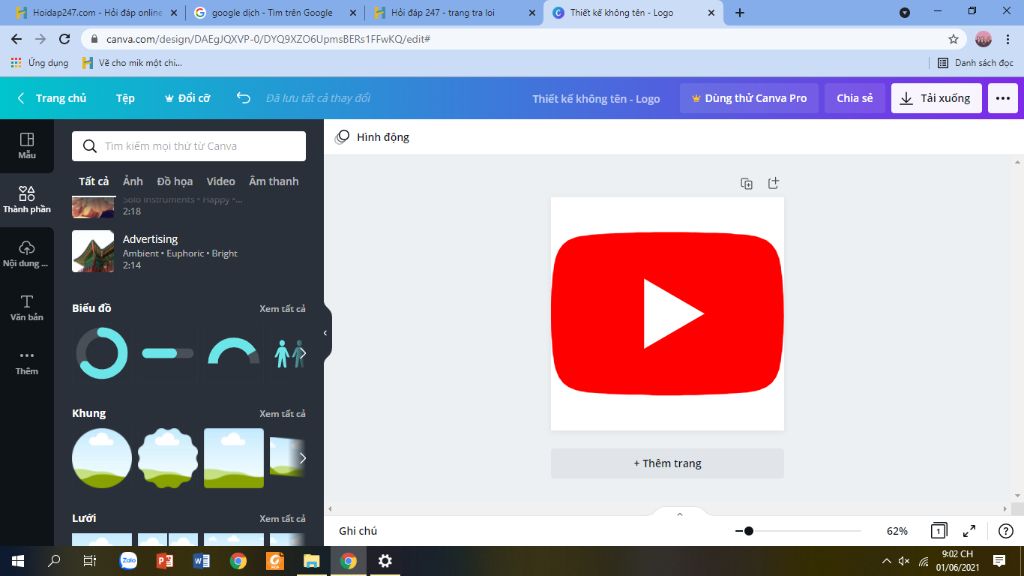Collapse the side panel with the arrow handle

point(325,333)
